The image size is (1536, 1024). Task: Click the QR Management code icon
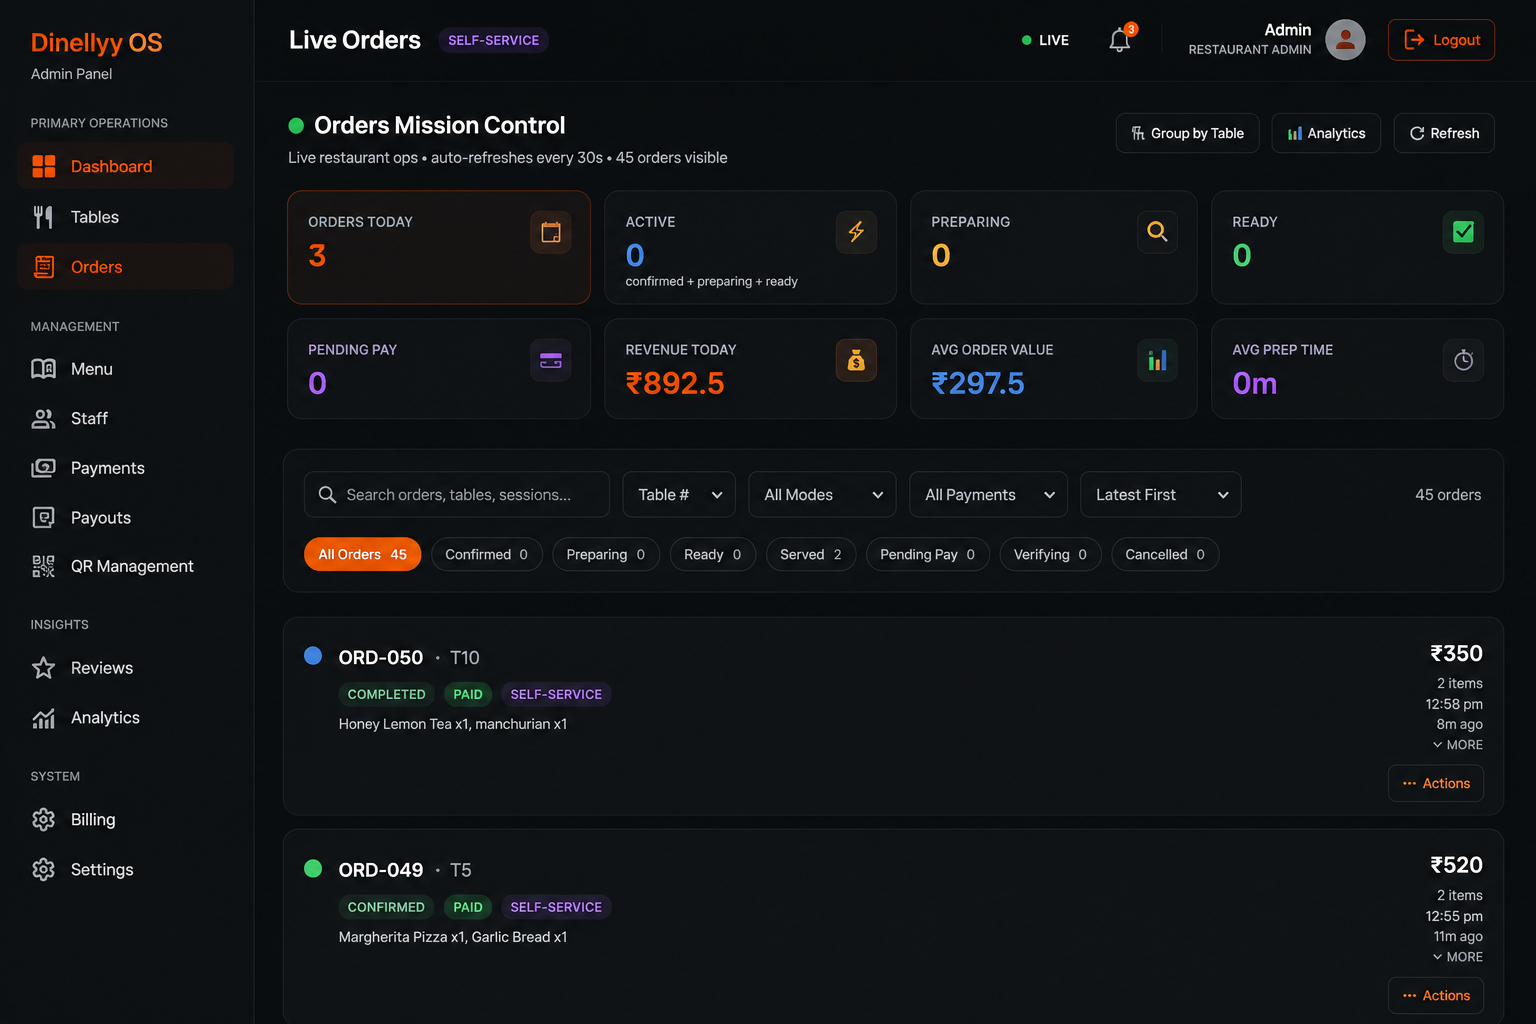click(x=43, y=566)
